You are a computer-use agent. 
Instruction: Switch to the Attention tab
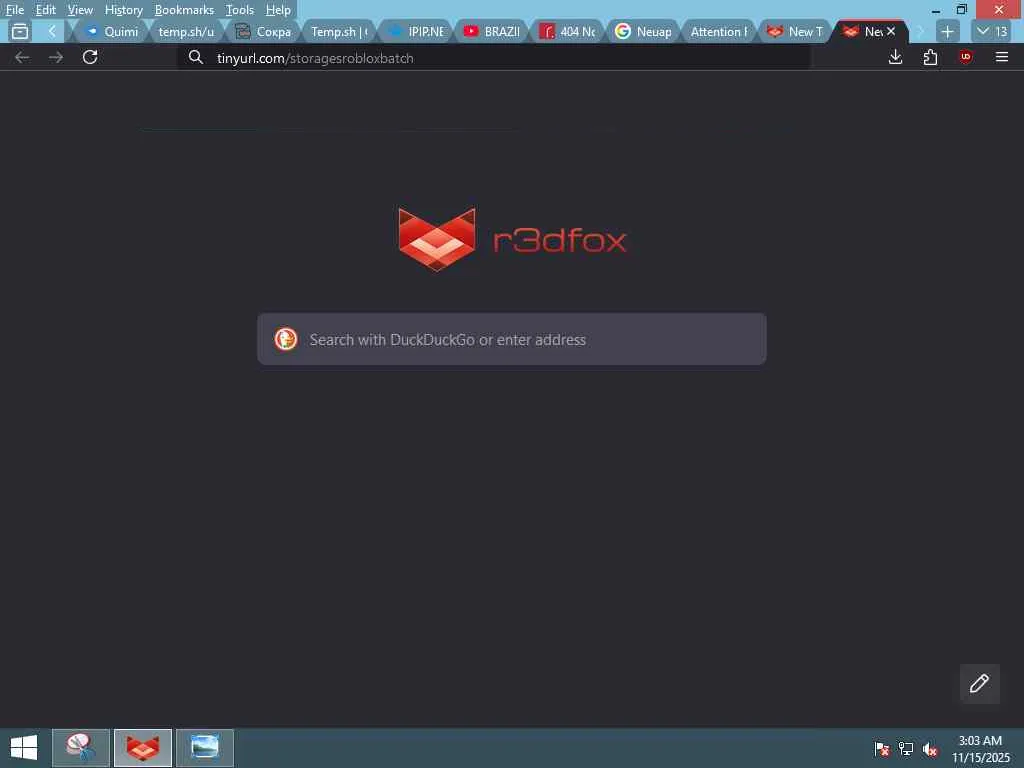[x=718, y=31]
